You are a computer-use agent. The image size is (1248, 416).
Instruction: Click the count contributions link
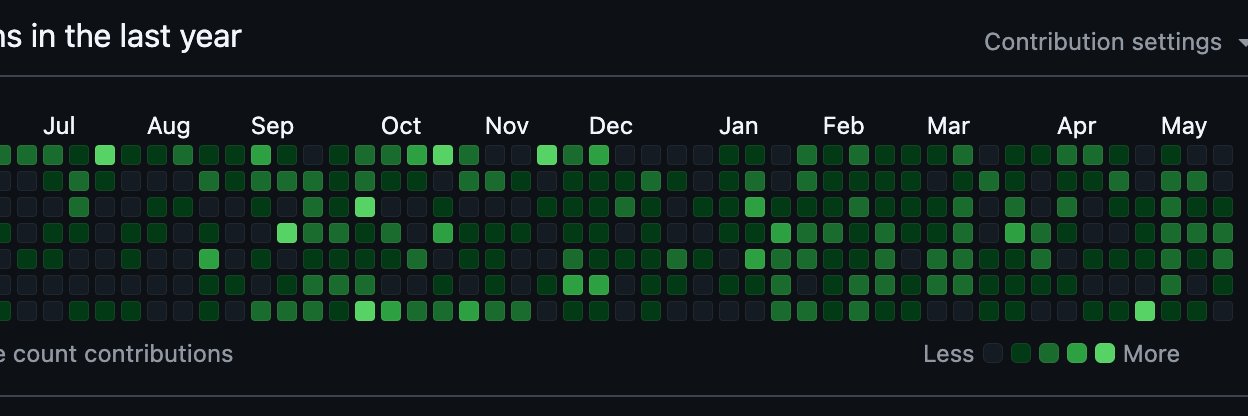116,354
